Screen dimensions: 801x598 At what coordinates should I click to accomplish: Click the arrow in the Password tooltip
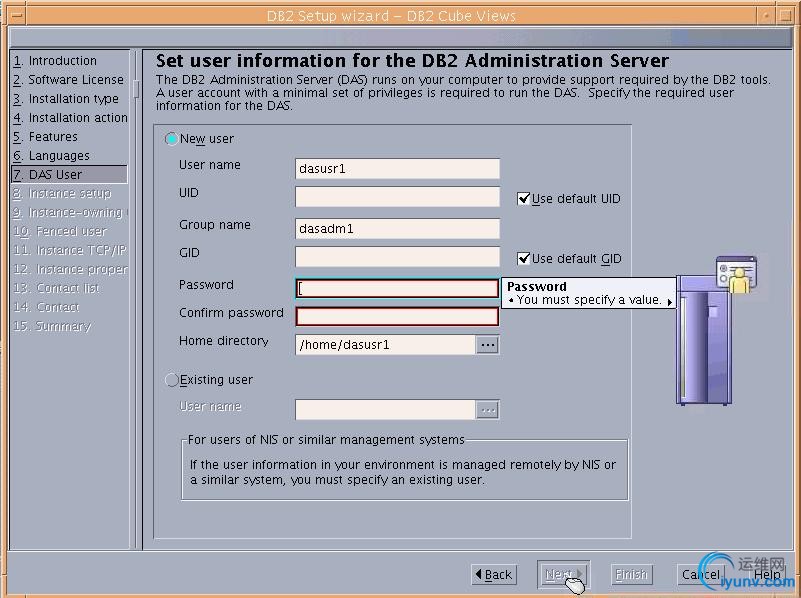(669, 302)
